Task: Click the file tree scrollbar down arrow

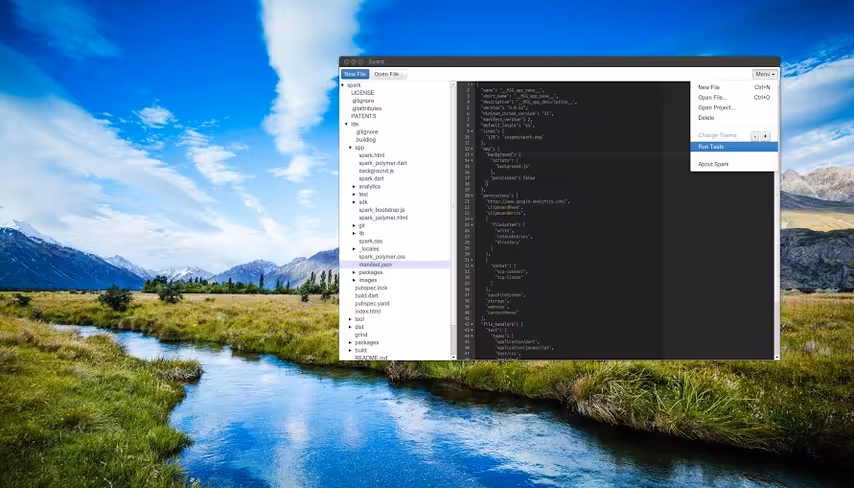Action: [x=454, y=357]
